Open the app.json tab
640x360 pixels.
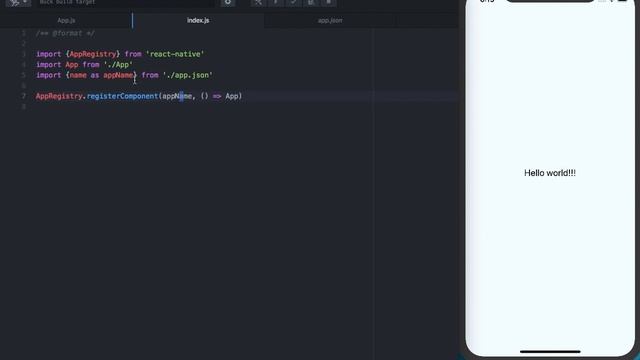[x=330, y=20]
